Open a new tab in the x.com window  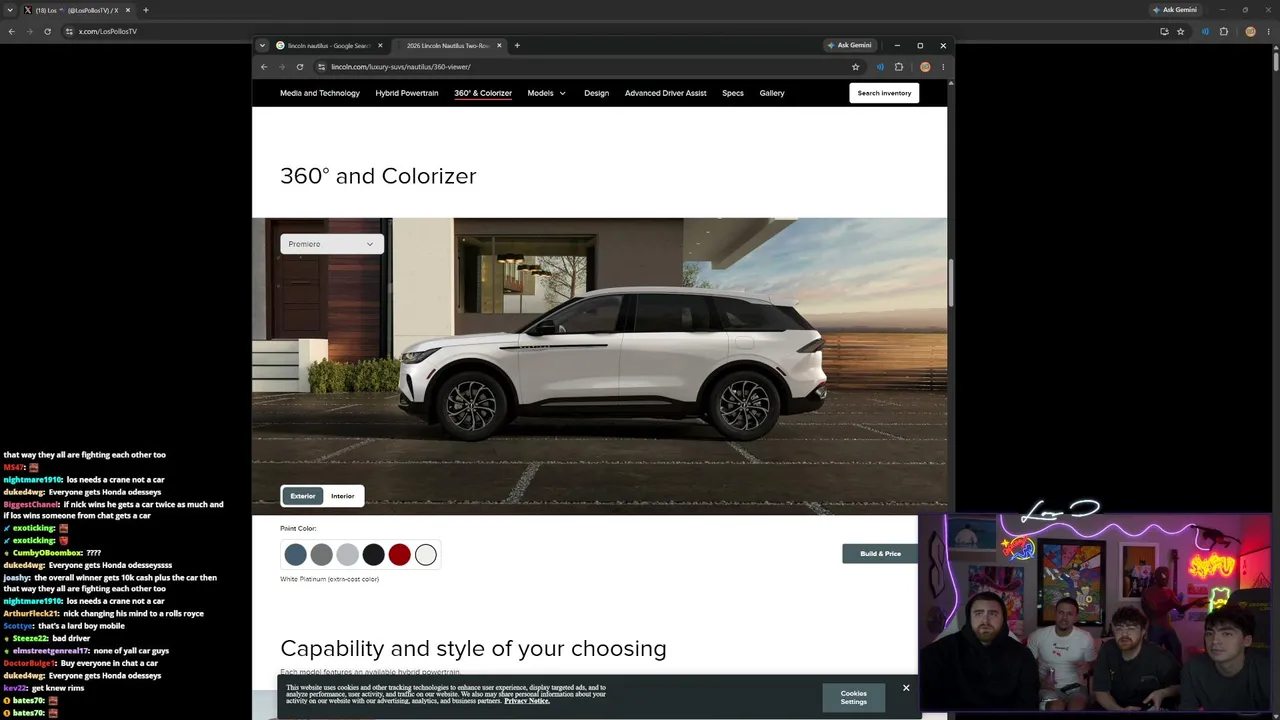(146, 10)
